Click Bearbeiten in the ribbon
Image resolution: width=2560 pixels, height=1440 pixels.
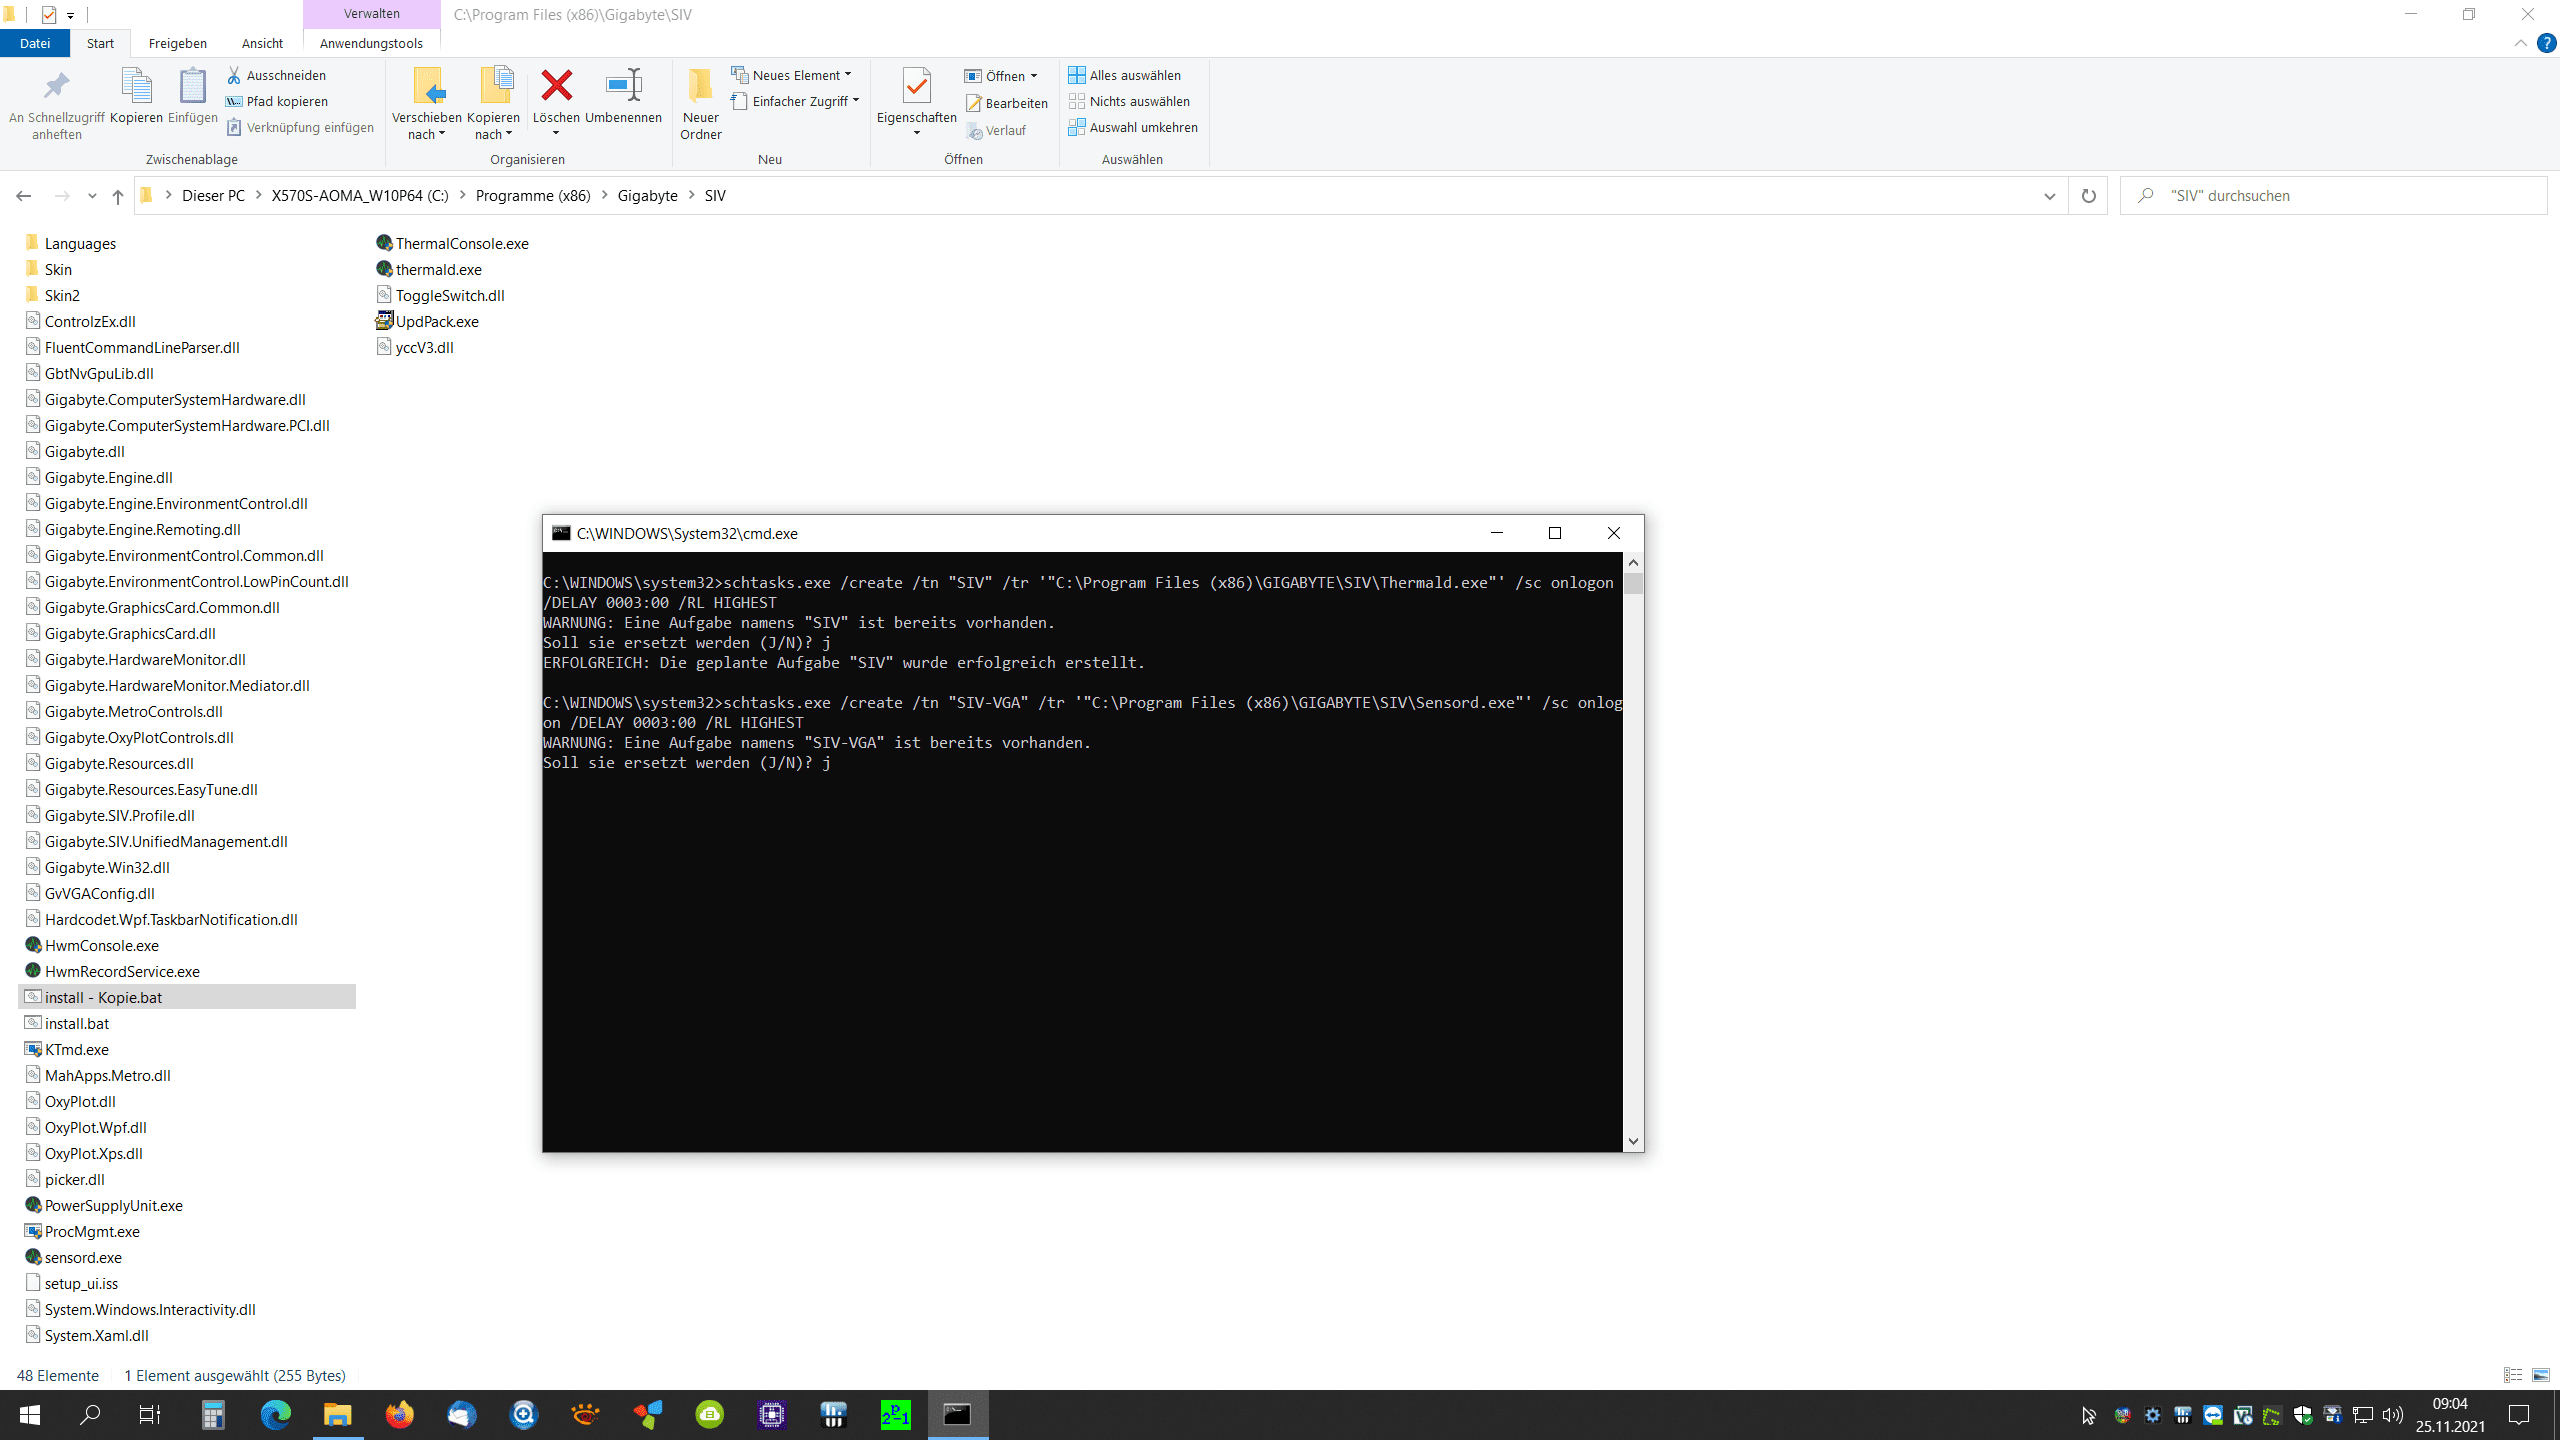pos(1007,103)
